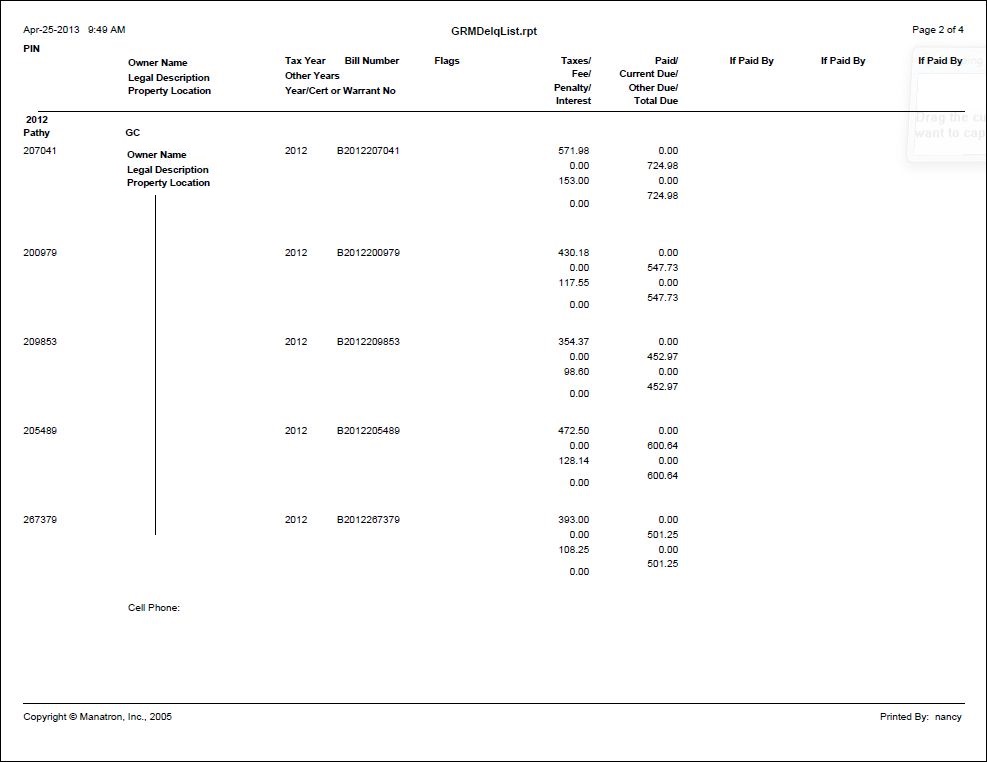Click the Other Due/ header label
Image resolution: width=987 pixels, height=762 pixels.
(653, 87)
